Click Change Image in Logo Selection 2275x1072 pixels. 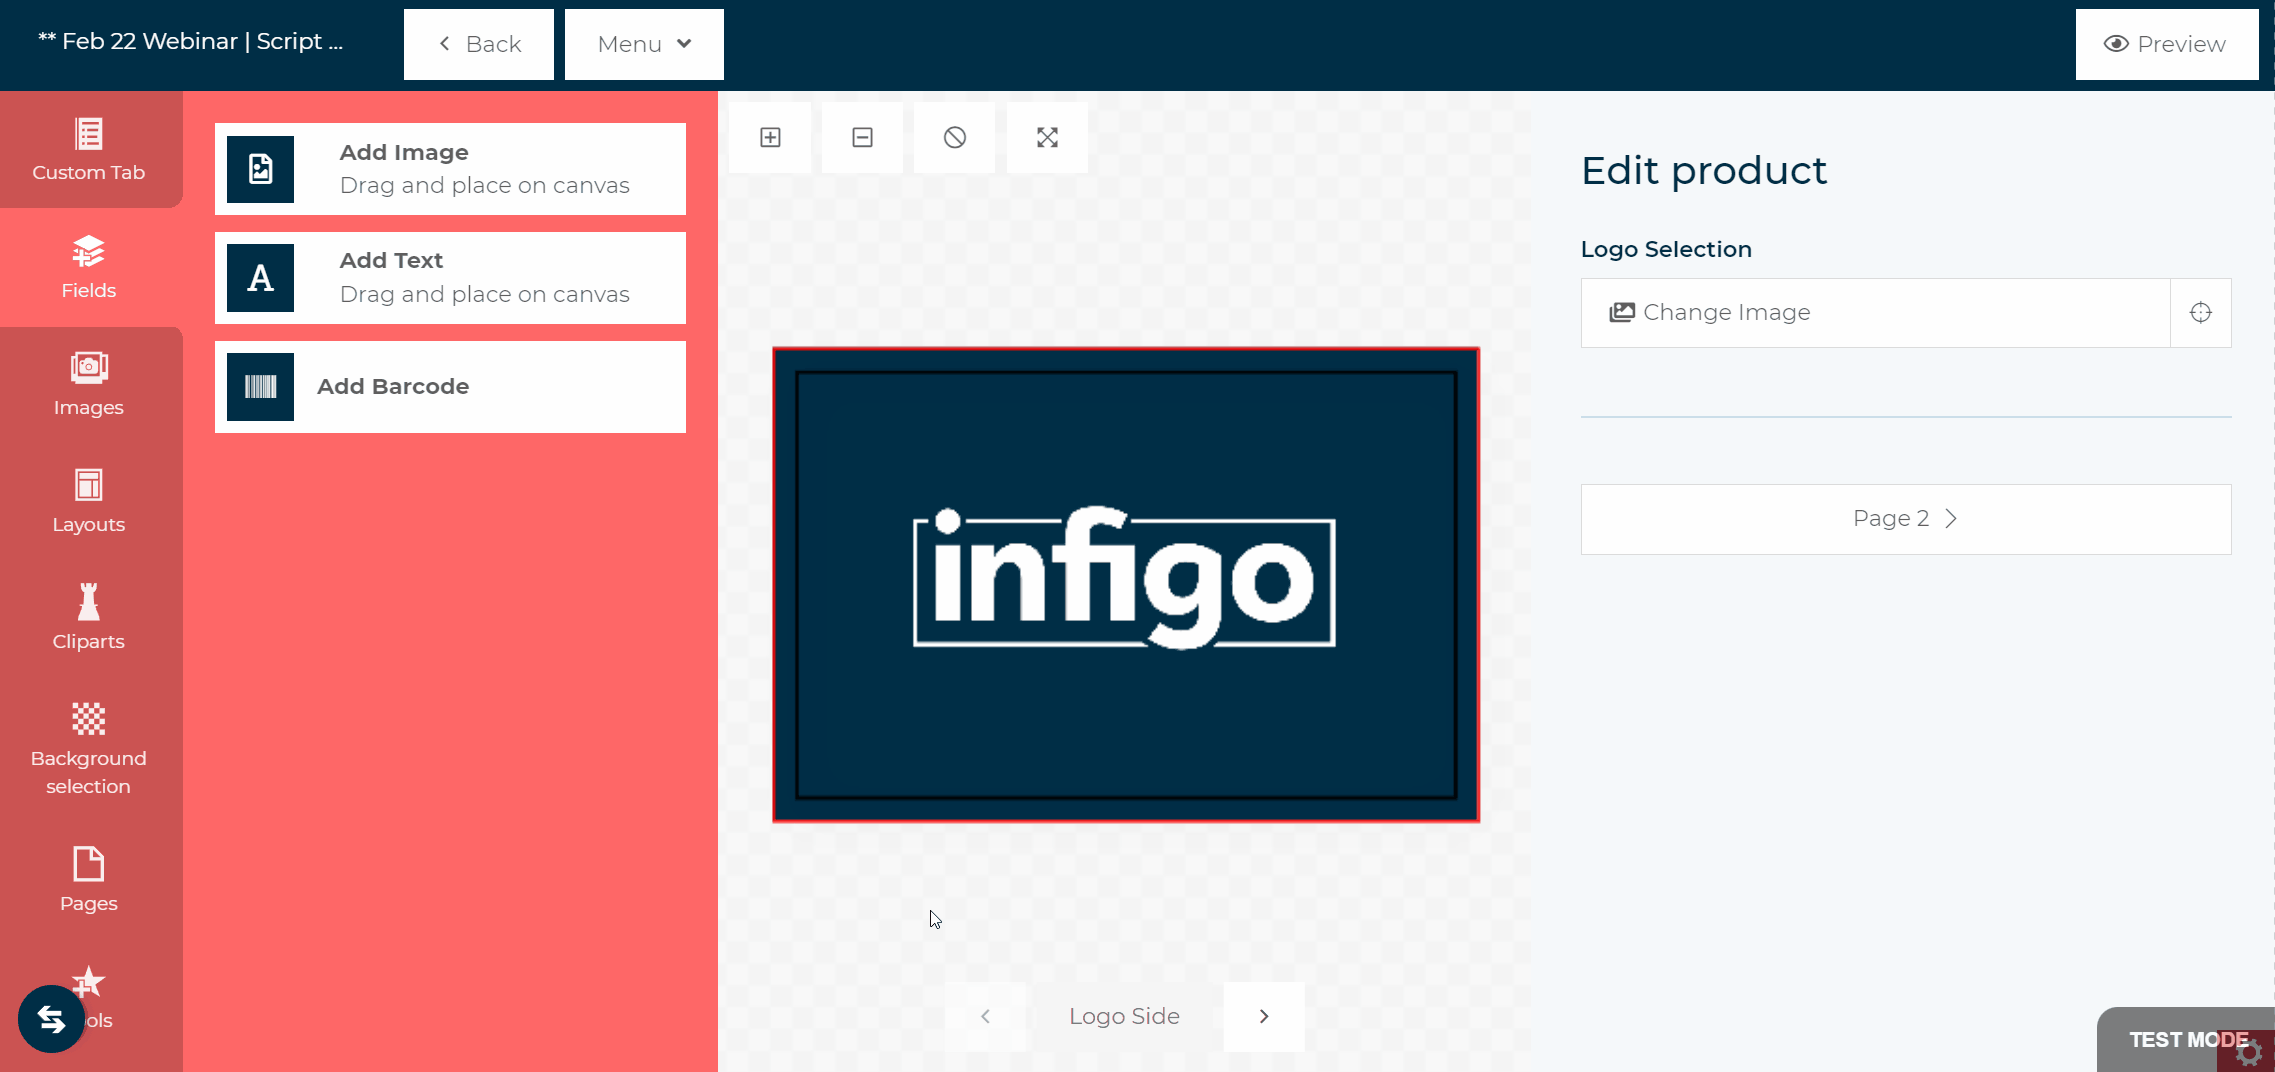(1875, 313)
